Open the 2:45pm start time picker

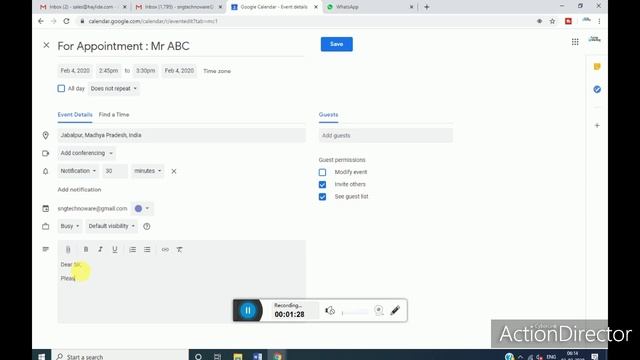point(108,71)
